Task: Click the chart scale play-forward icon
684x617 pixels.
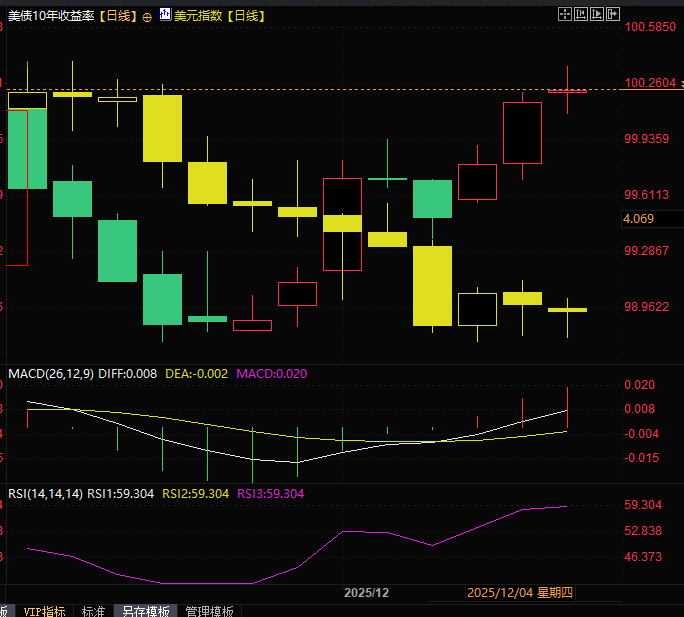Action: coord(597,14)
